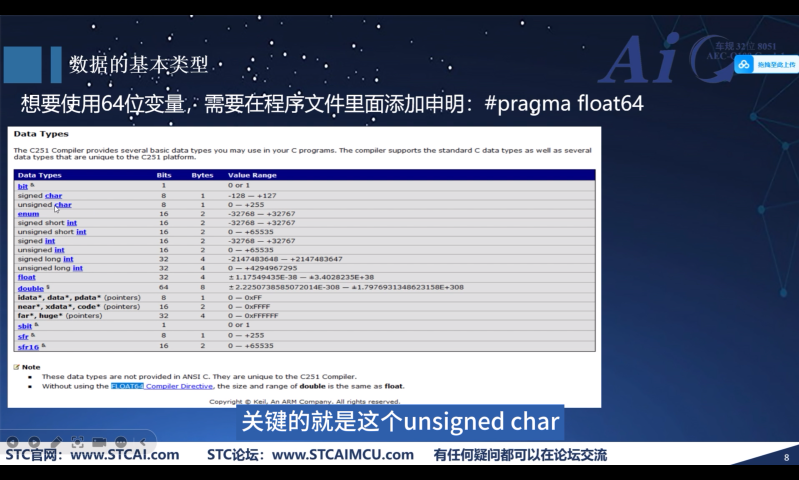Screen dimensions: 799x480
Task: Click the '0 — 0xFFFFFF' pointer range
Action: (x=253, y=316)
